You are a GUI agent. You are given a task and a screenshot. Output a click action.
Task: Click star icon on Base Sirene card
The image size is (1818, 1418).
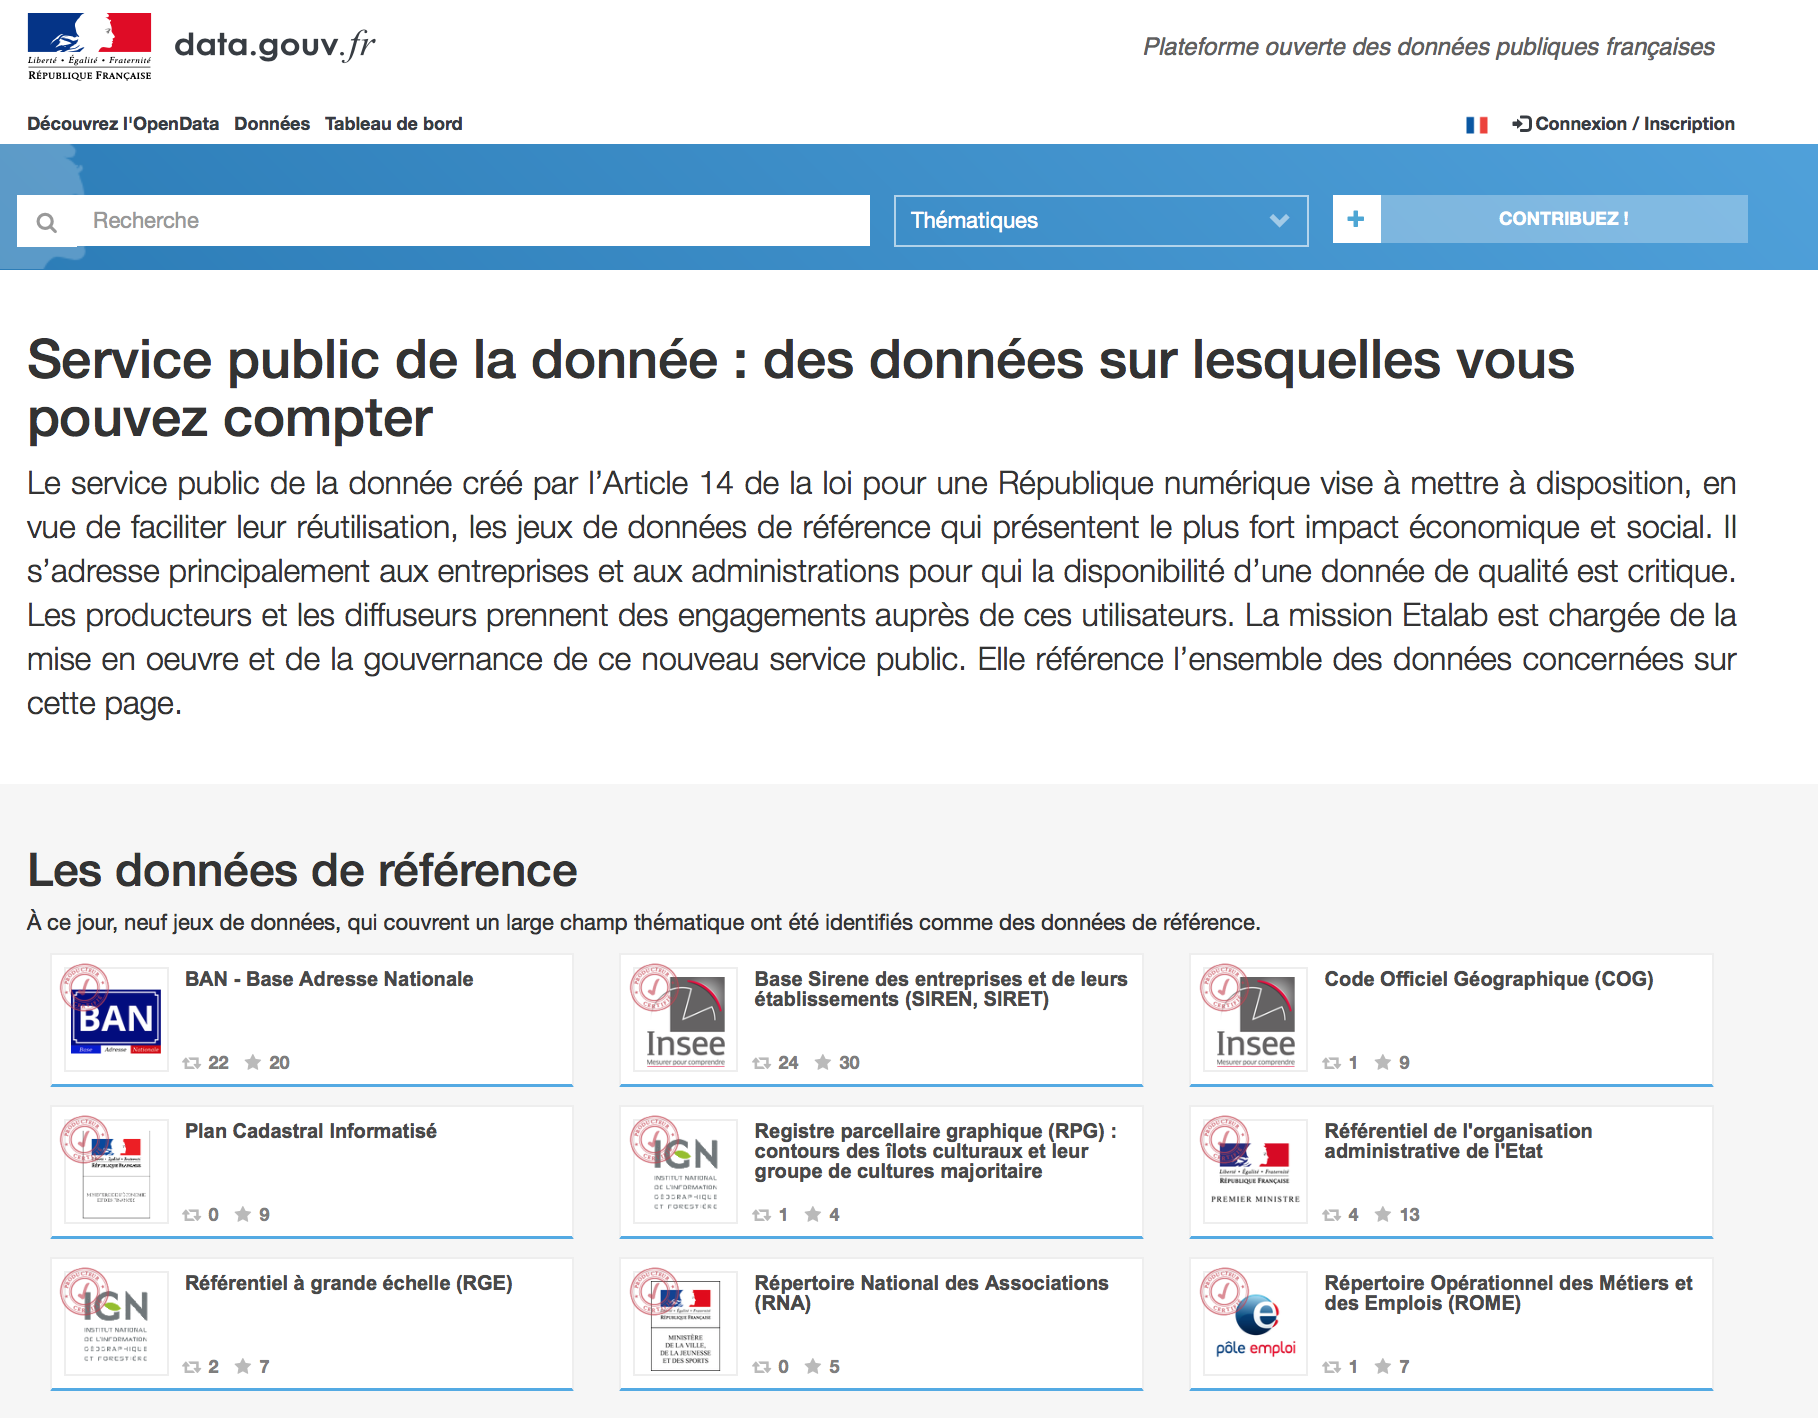(823, 1062)
